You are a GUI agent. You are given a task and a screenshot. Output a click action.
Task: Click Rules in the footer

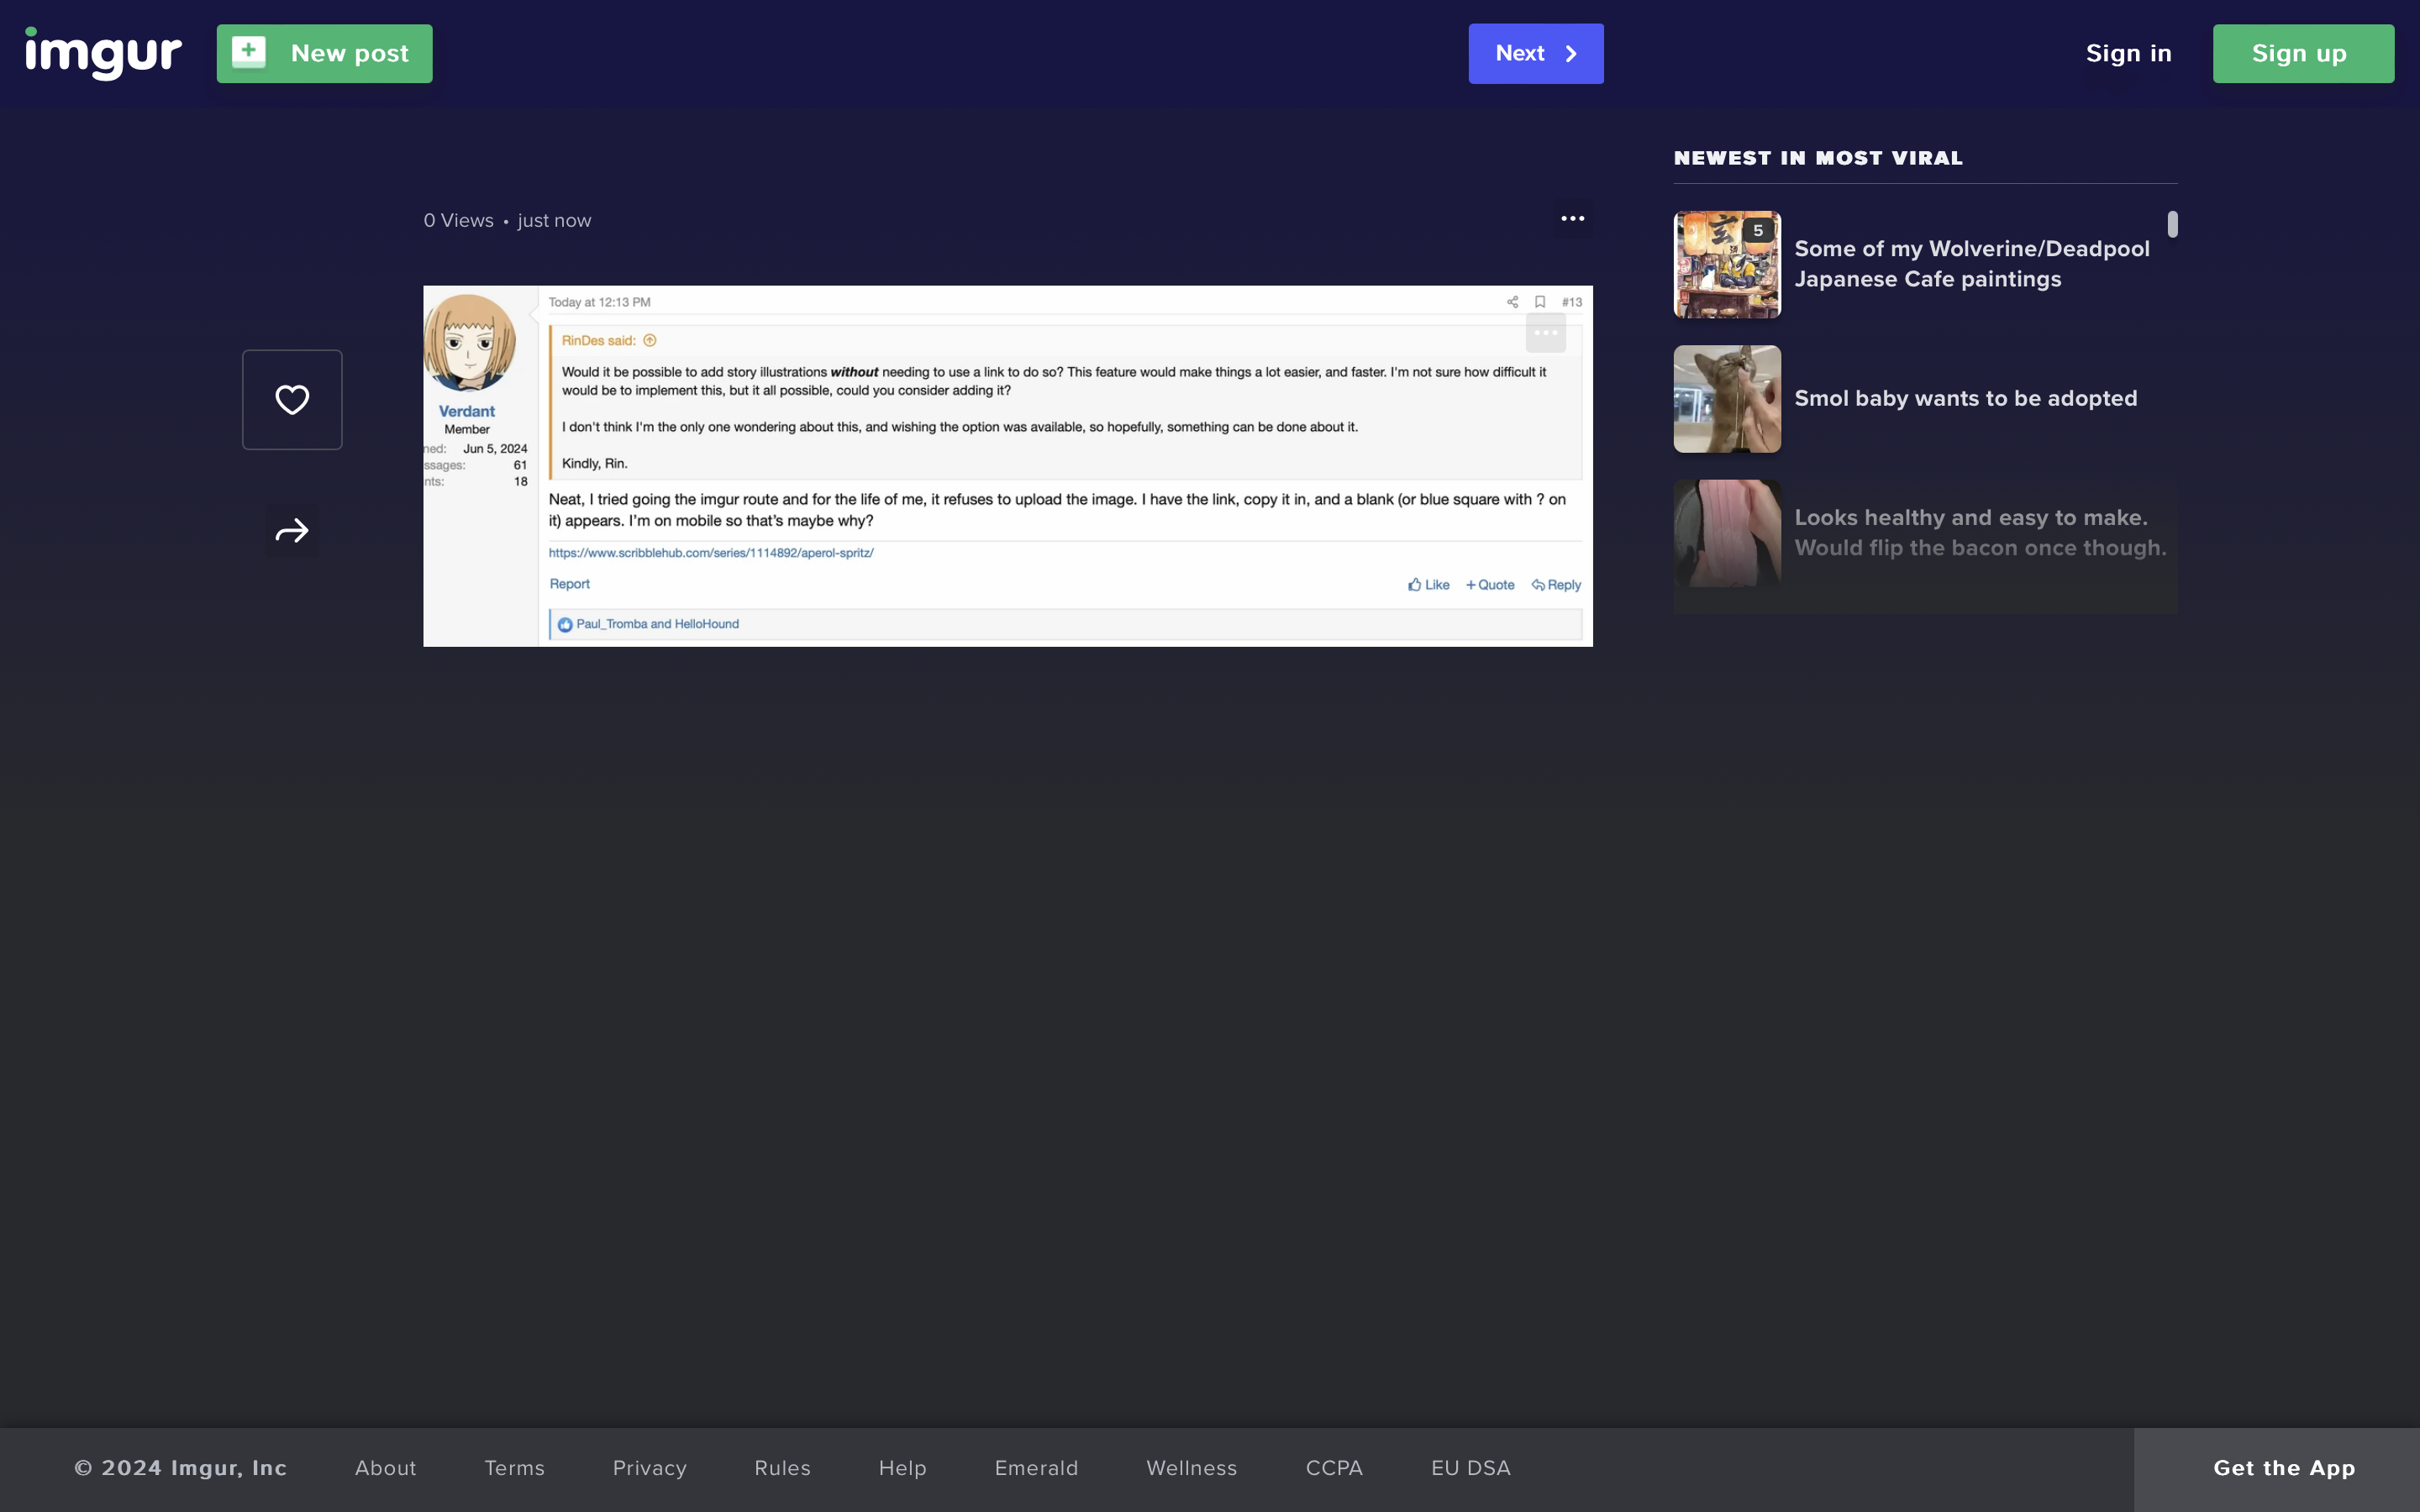(782, 1467)
